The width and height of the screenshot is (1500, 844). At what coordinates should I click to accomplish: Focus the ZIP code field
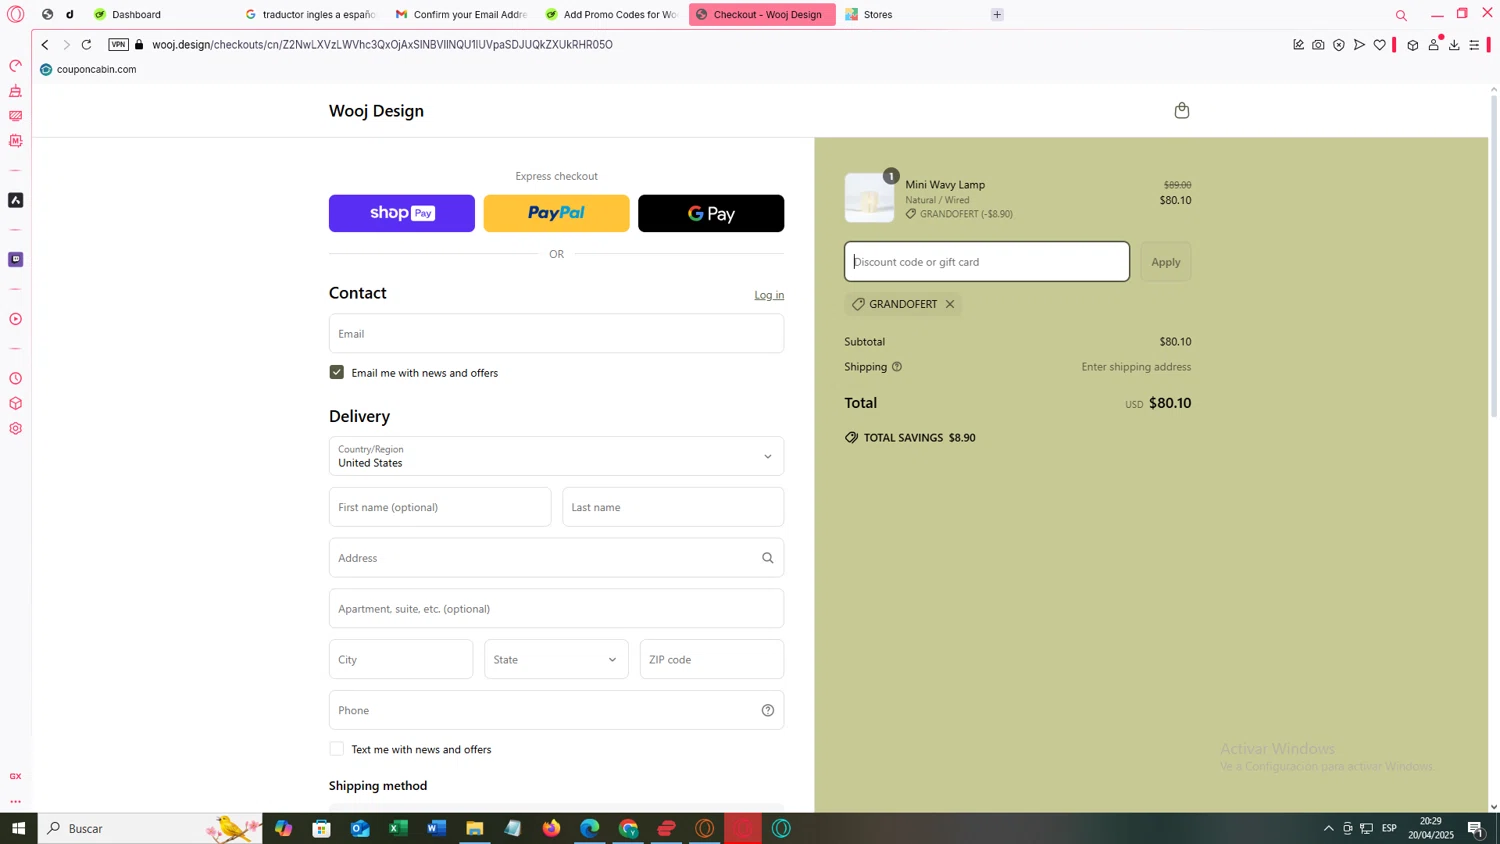[712, 659]
